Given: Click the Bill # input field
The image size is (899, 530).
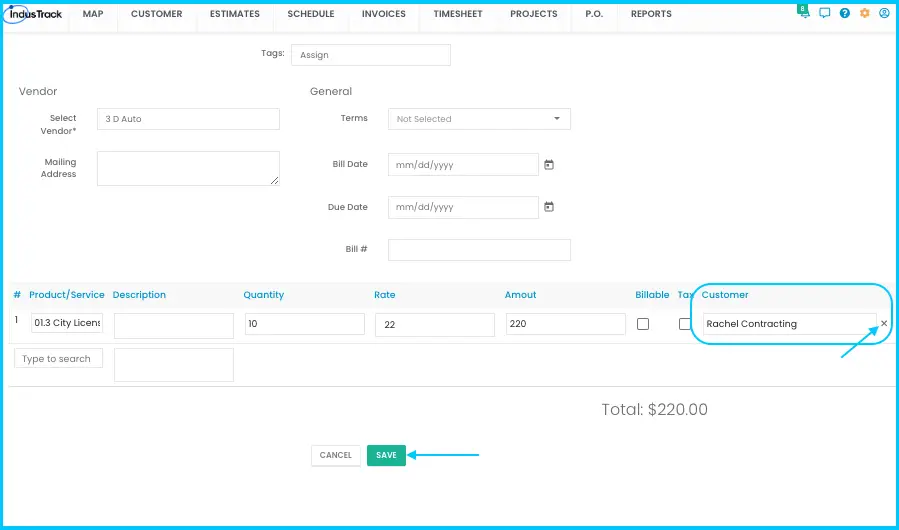Looking at the screenshot, I should pyautogui.click(x=479, y=250).
